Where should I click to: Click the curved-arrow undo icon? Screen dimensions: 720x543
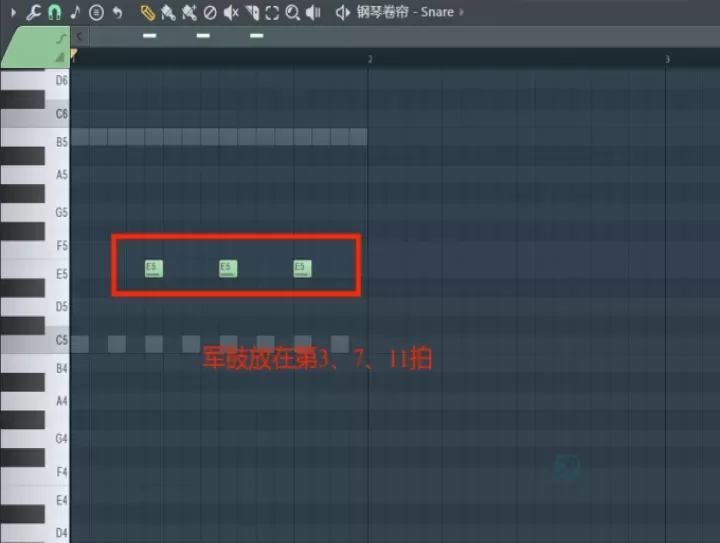tap(118, 12)
